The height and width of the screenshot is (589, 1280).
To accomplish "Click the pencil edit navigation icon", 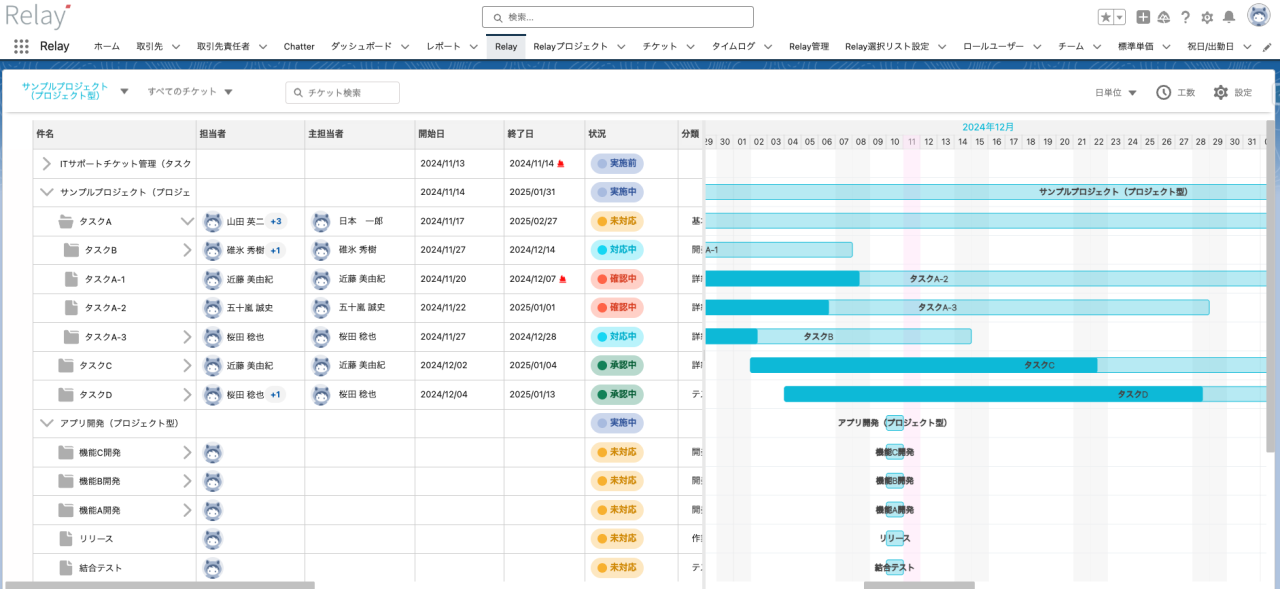I will pos(1267,47).
